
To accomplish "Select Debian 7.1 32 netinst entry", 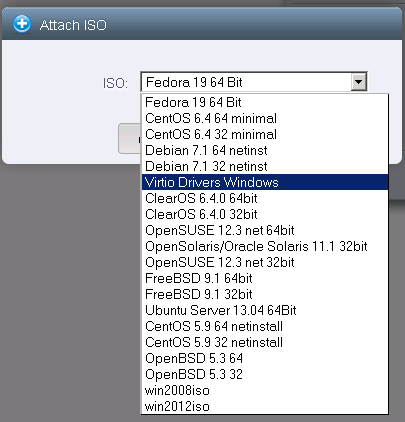I will [x=265, y=166].
